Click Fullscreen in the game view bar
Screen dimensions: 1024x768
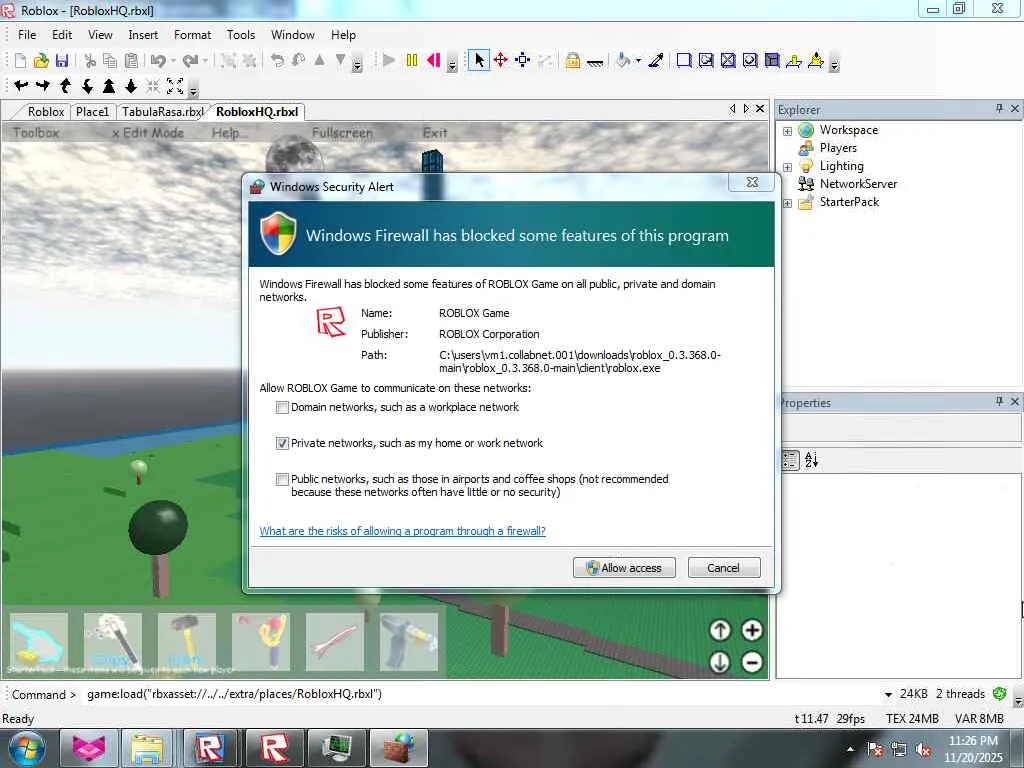click(x=342, y=133)
